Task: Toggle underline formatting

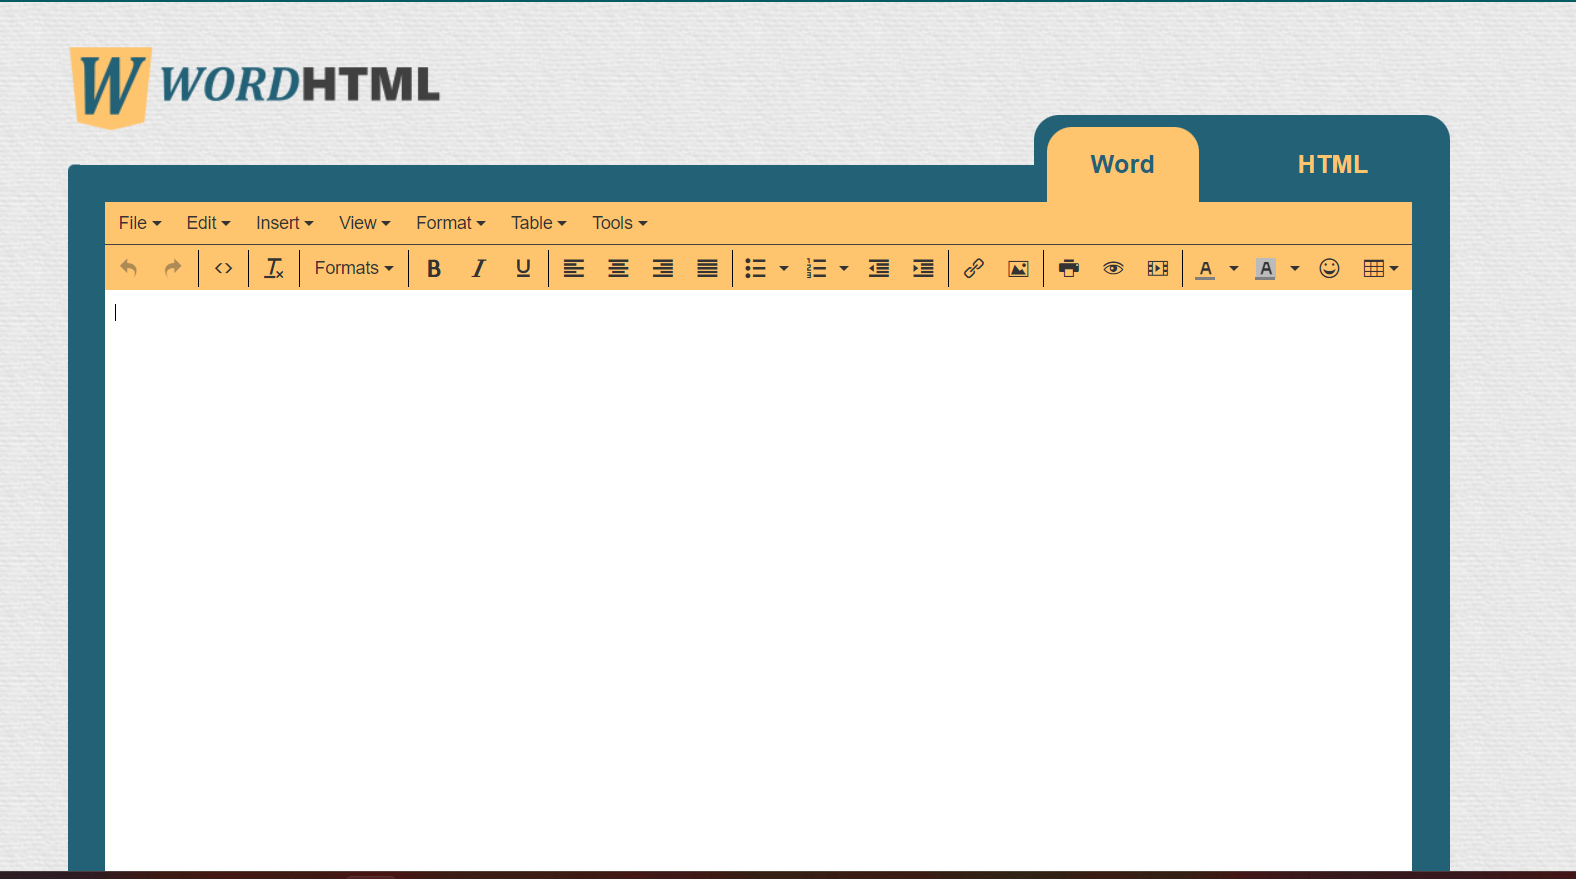Action: 523,268
